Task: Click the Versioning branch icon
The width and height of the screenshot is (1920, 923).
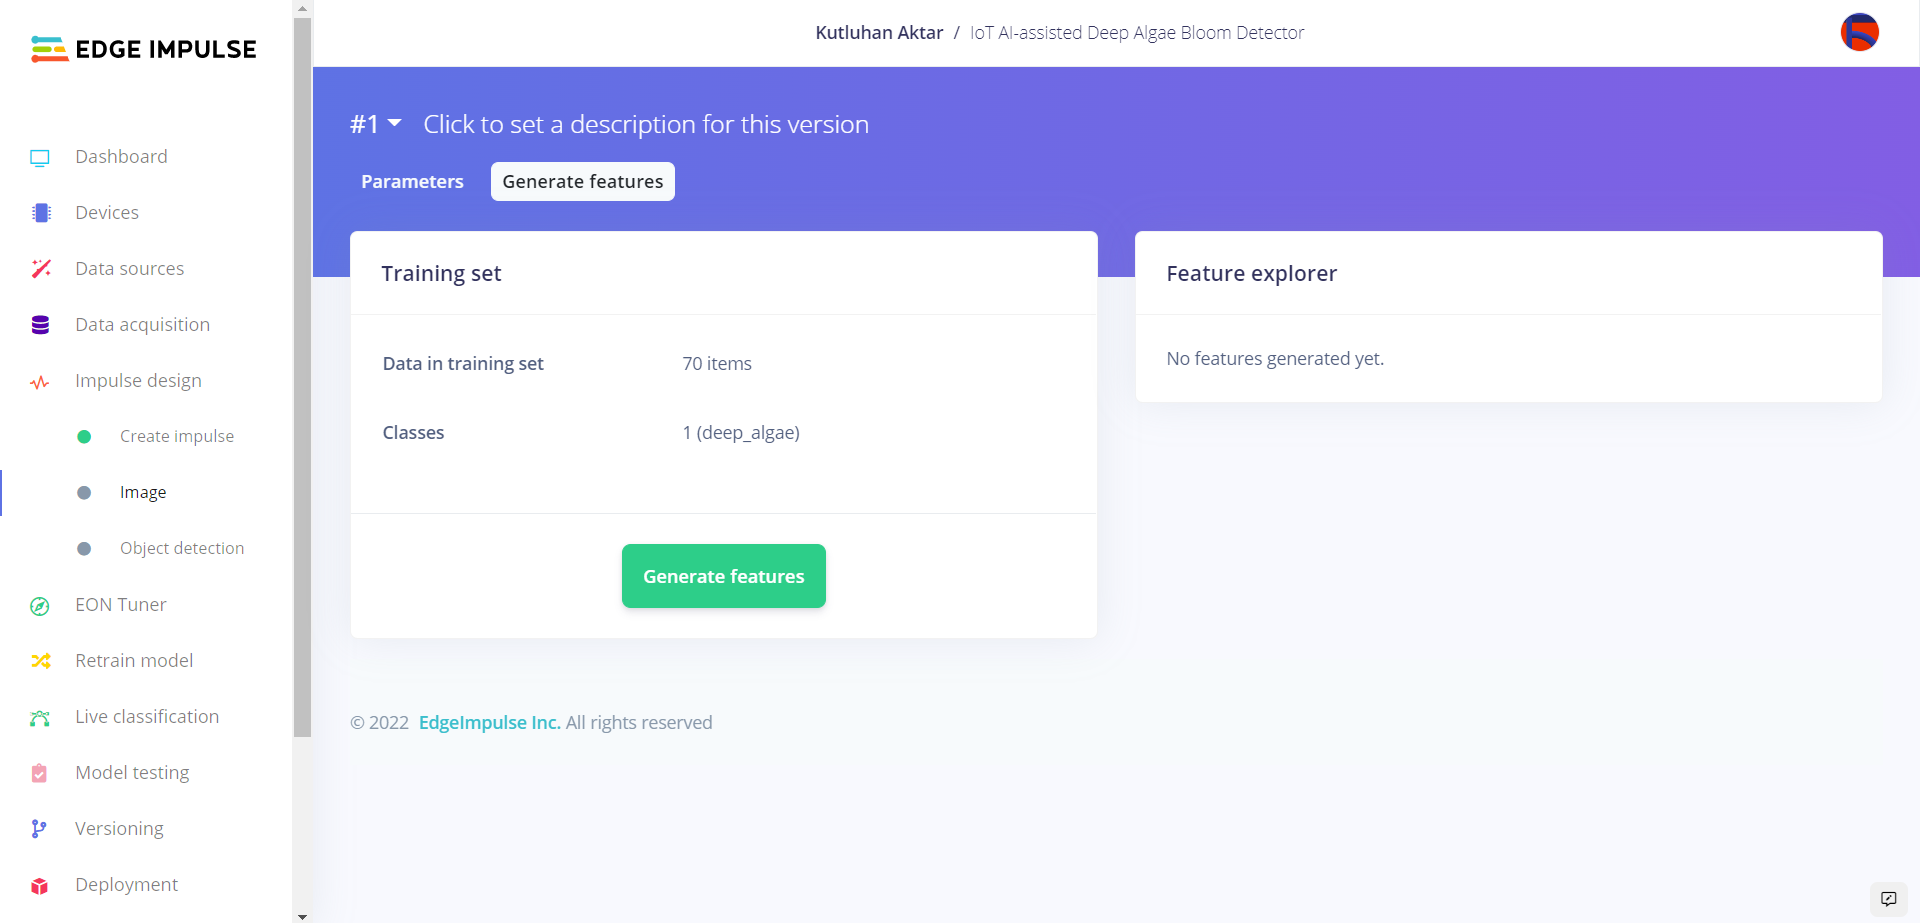Action: pyautogui.click(x=39, y=829)
